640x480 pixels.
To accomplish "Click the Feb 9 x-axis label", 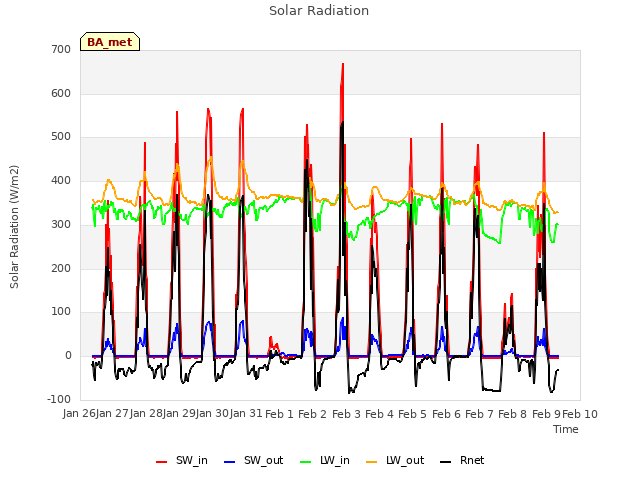I will 546,414.
